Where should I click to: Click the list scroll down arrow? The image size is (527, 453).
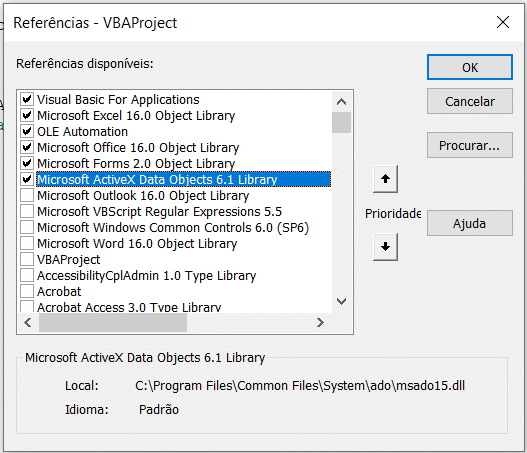(341, 301)
